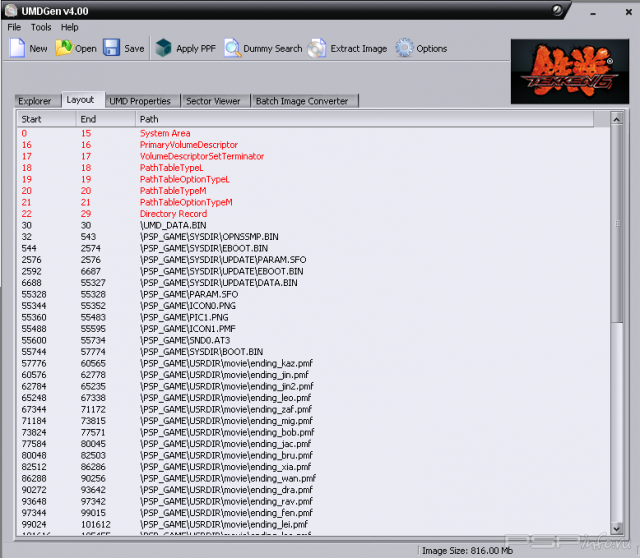Viewport: 640px width, 558px height.
Task: Open Options gear icon
Action: tap(404, 48)
